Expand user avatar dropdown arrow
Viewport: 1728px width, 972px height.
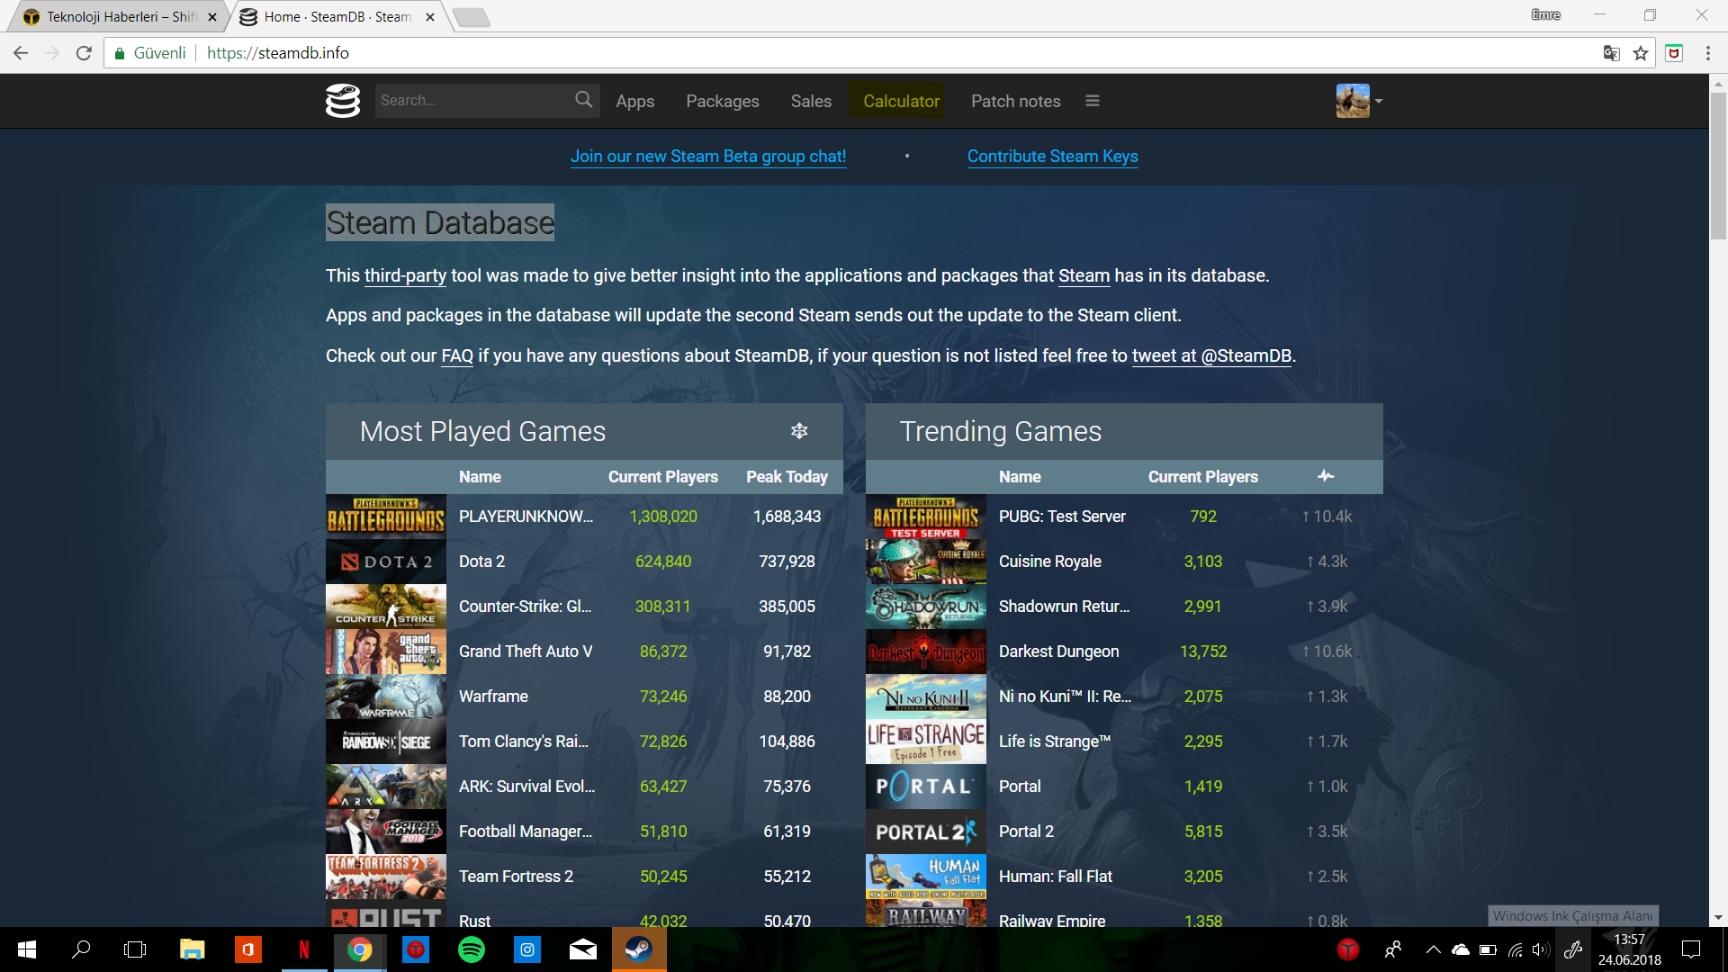[x=1378, y=101]
